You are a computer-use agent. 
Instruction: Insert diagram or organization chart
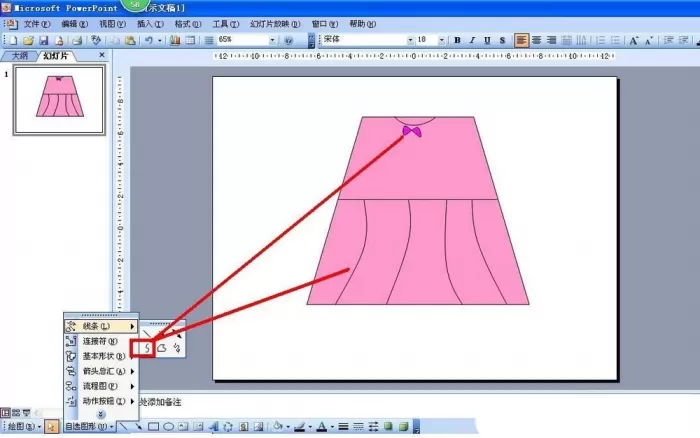pyautogui.click(x=228, y=427)
